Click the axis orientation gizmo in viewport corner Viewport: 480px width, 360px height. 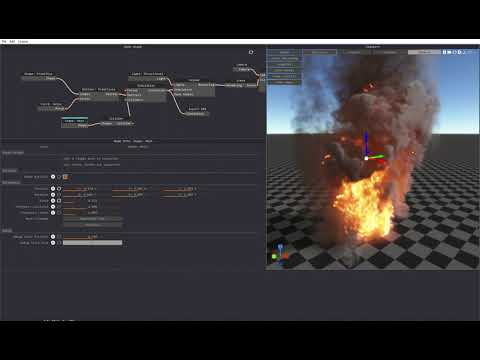point(280,256)
